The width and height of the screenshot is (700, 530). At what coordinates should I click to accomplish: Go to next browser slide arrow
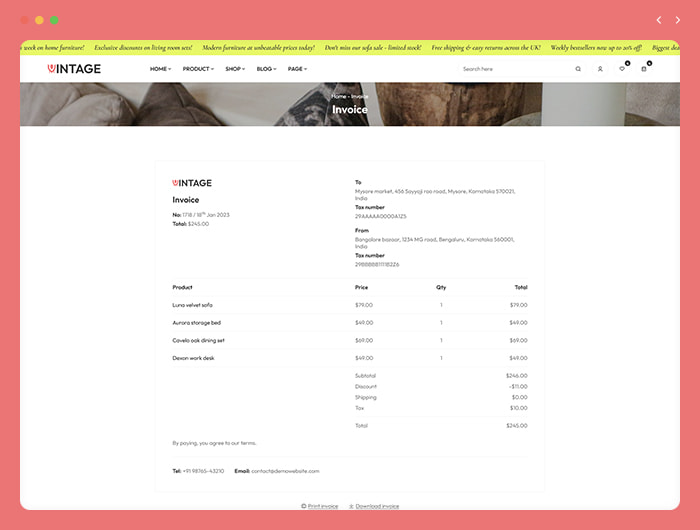click(677, 20)
